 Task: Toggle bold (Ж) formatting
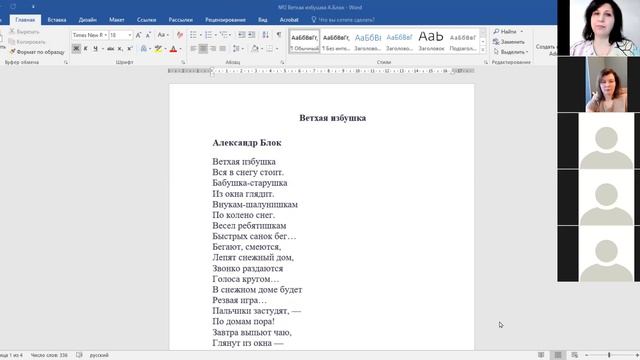(x=76, y=49)
